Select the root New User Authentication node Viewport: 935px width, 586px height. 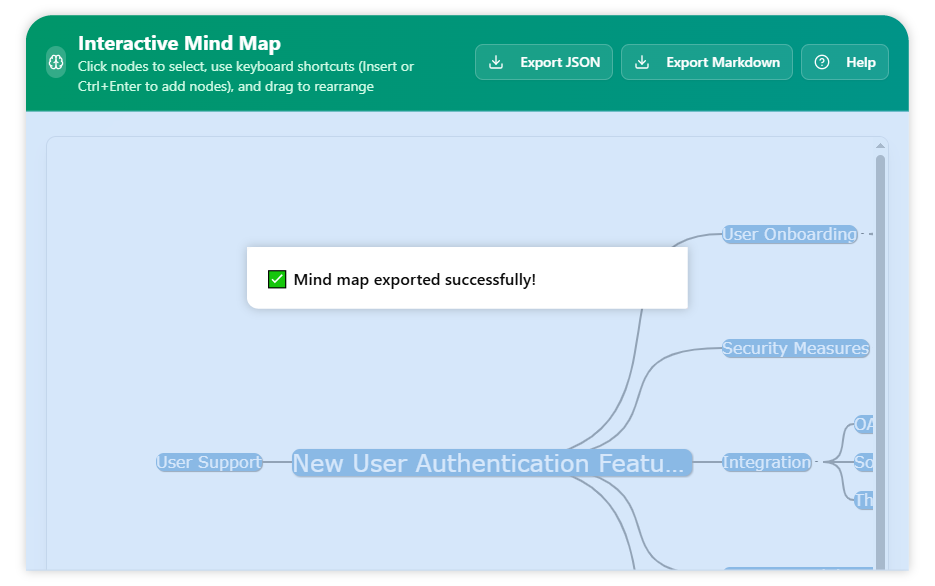pos(491,463)
